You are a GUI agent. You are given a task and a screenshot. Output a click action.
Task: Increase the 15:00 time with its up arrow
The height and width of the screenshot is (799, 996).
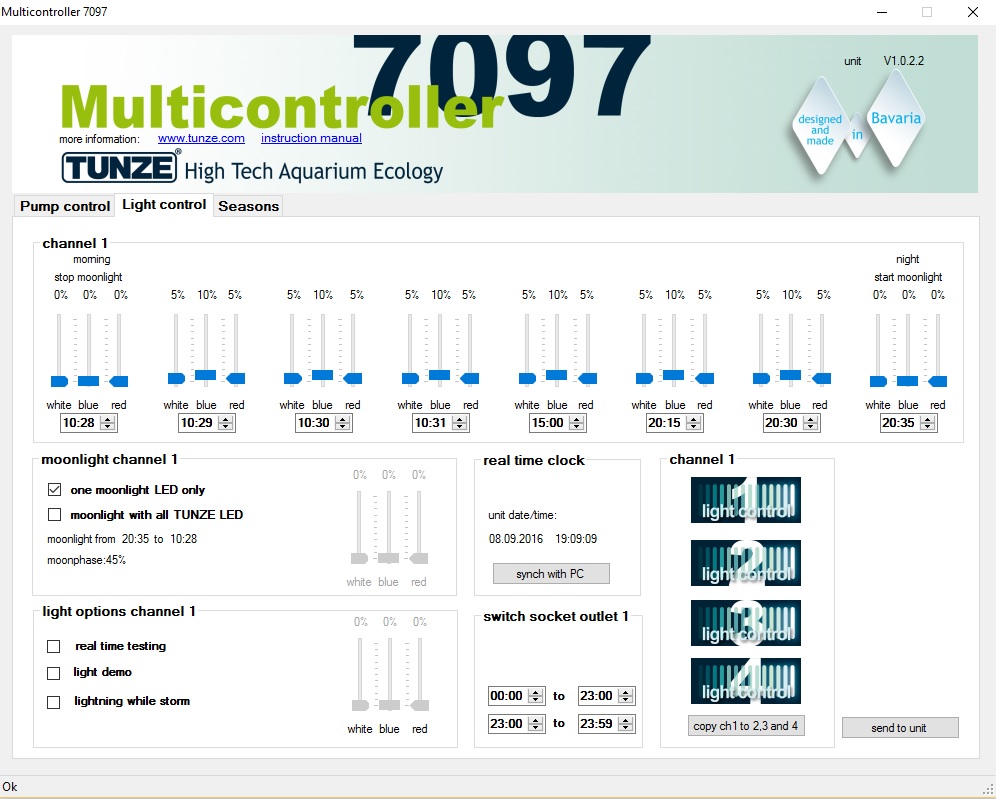[x=577, y=419]
